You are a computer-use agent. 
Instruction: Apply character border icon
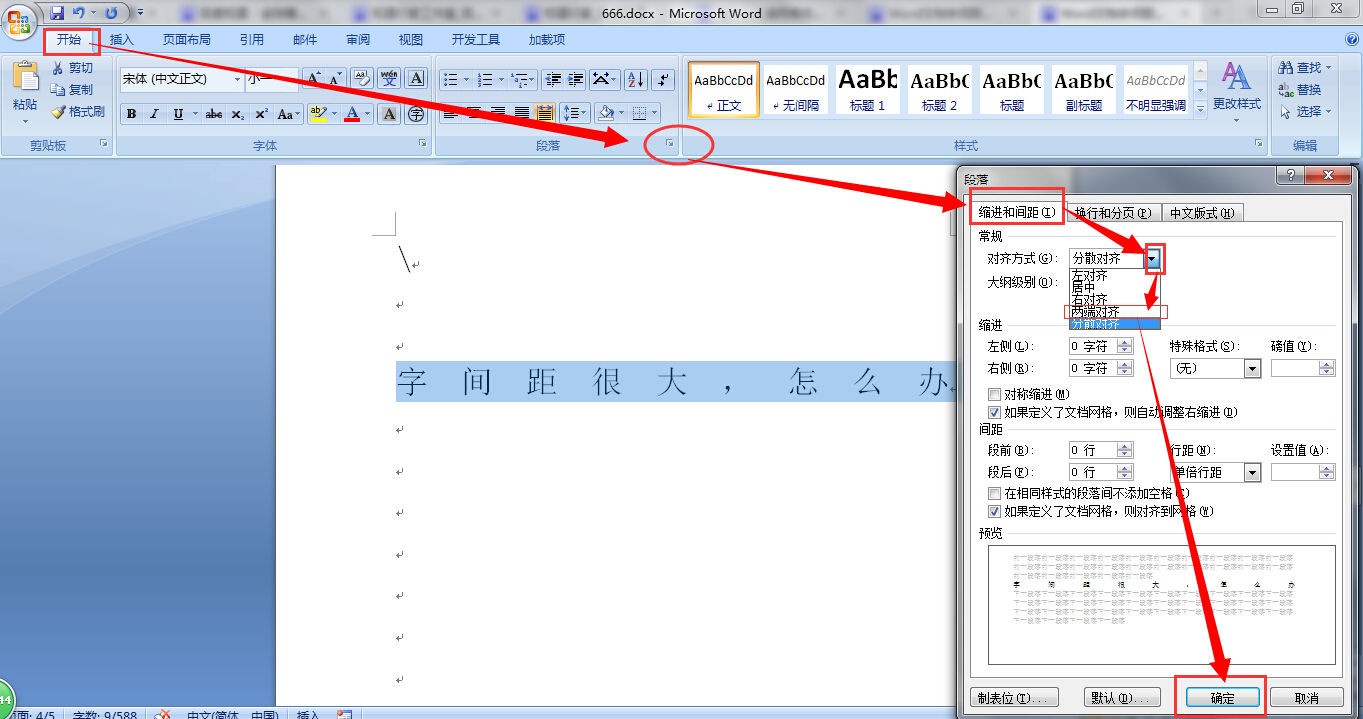pyautogui.click(x=417, y=79)
